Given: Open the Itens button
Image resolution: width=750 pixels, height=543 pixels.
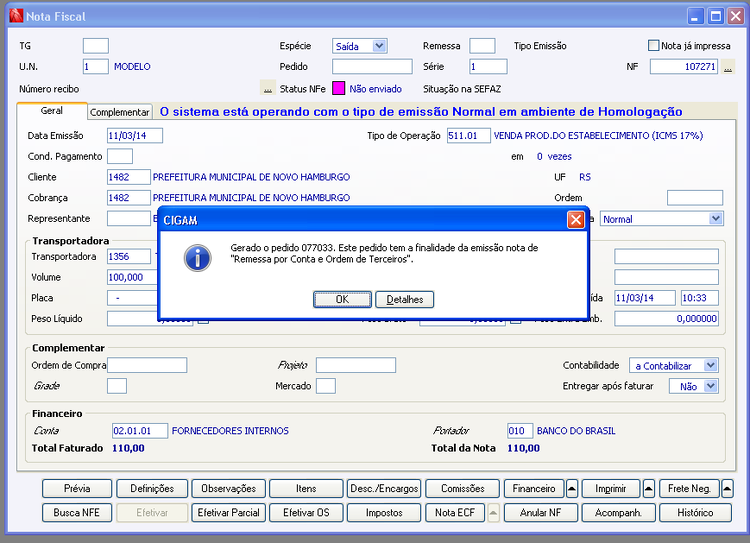Looking at the screenshot, I should (306, 488).
